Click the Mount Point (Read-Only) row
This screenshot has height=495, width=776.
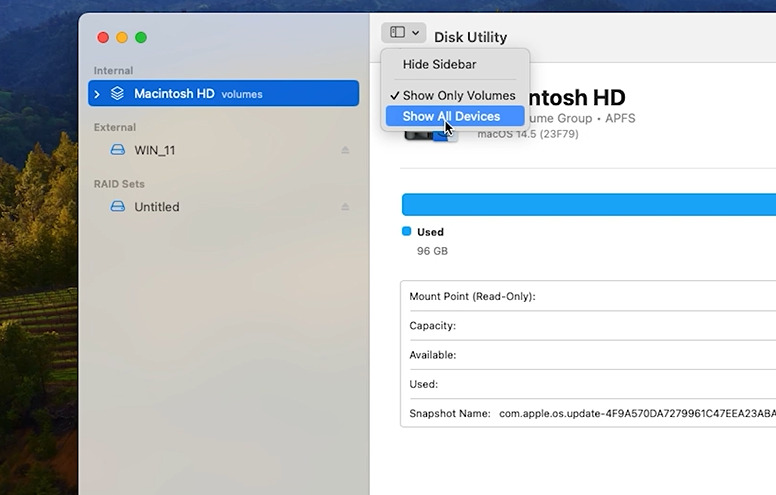pyautogui.click(x=588, y=296)
